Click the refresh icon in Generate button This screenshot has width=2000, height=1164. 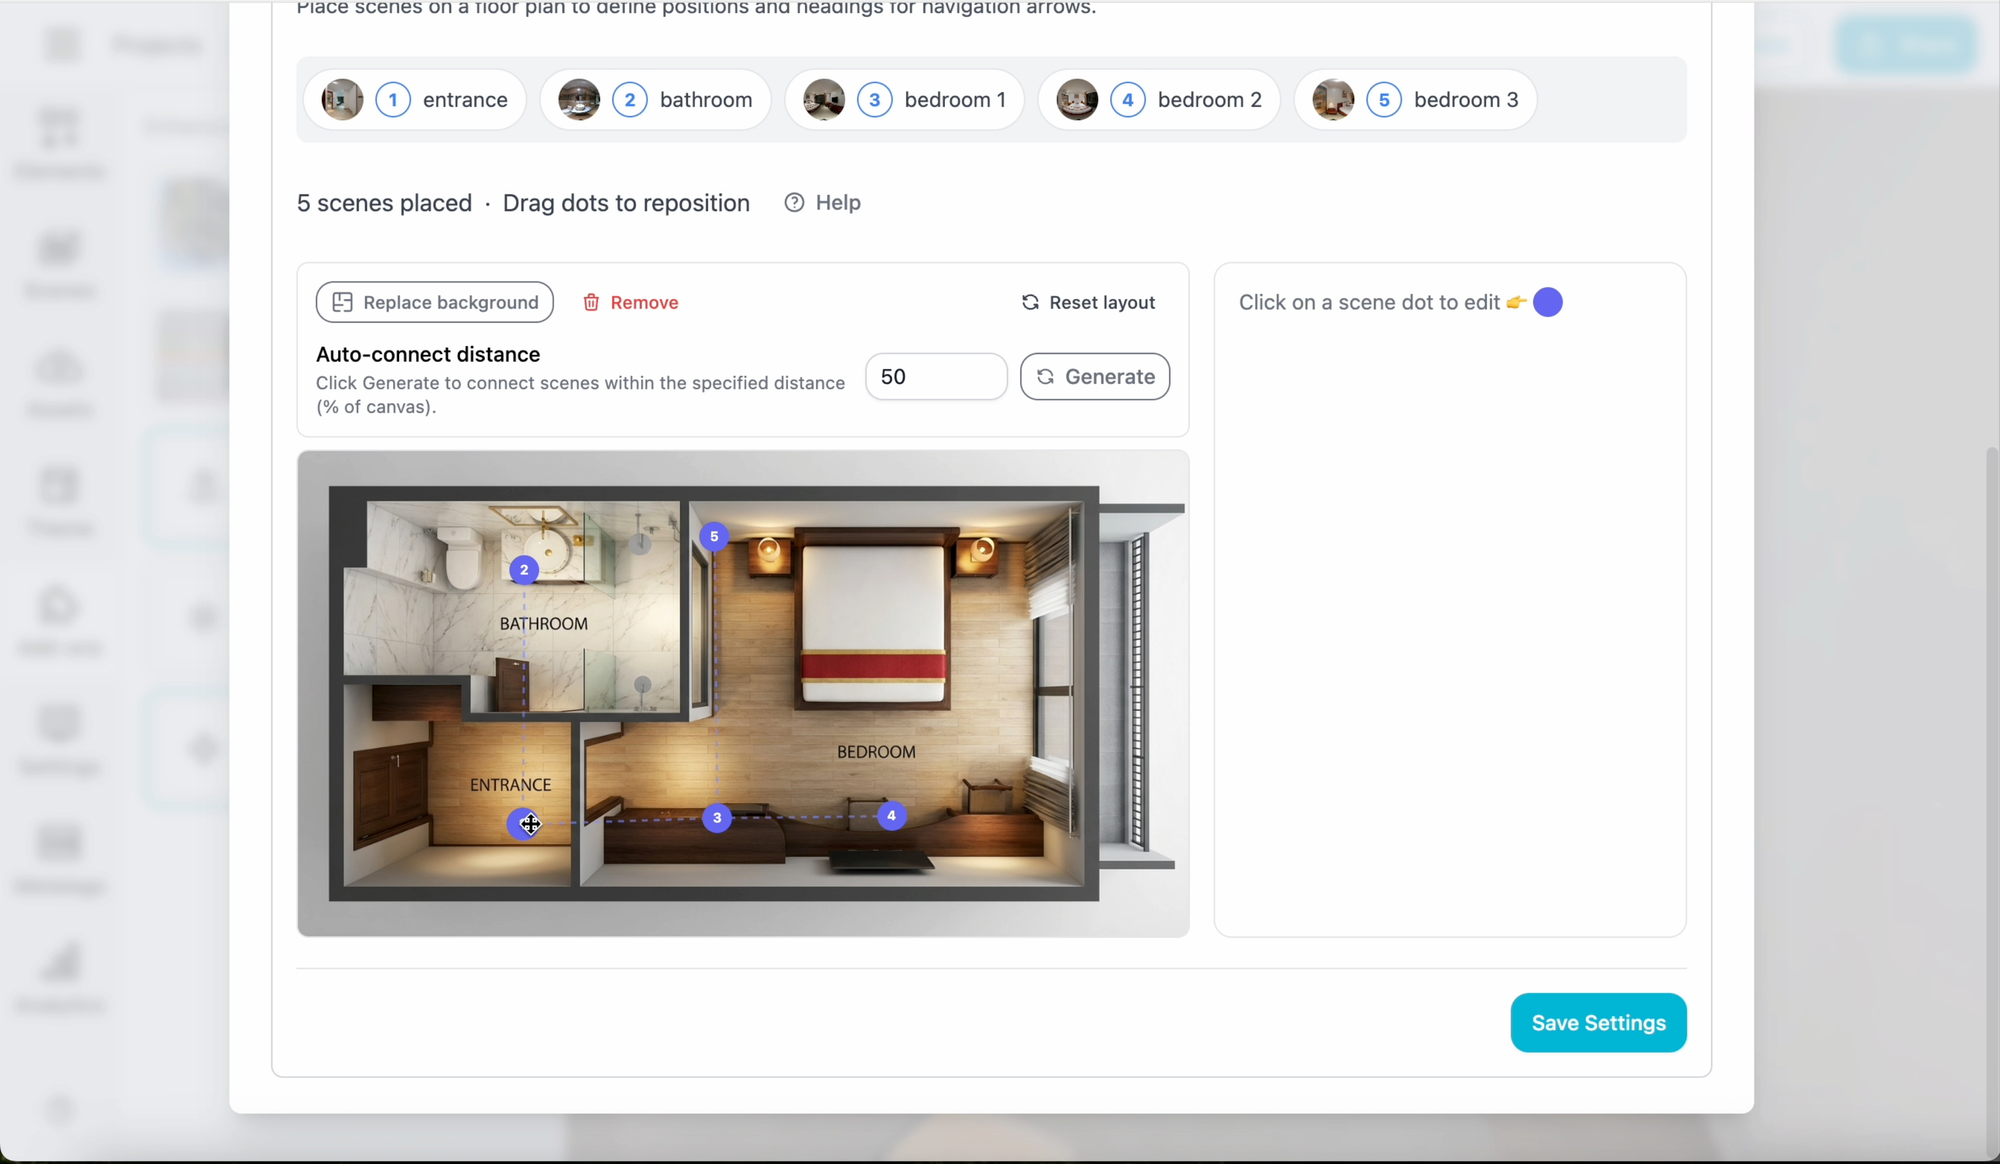(x=1045, y=376)
